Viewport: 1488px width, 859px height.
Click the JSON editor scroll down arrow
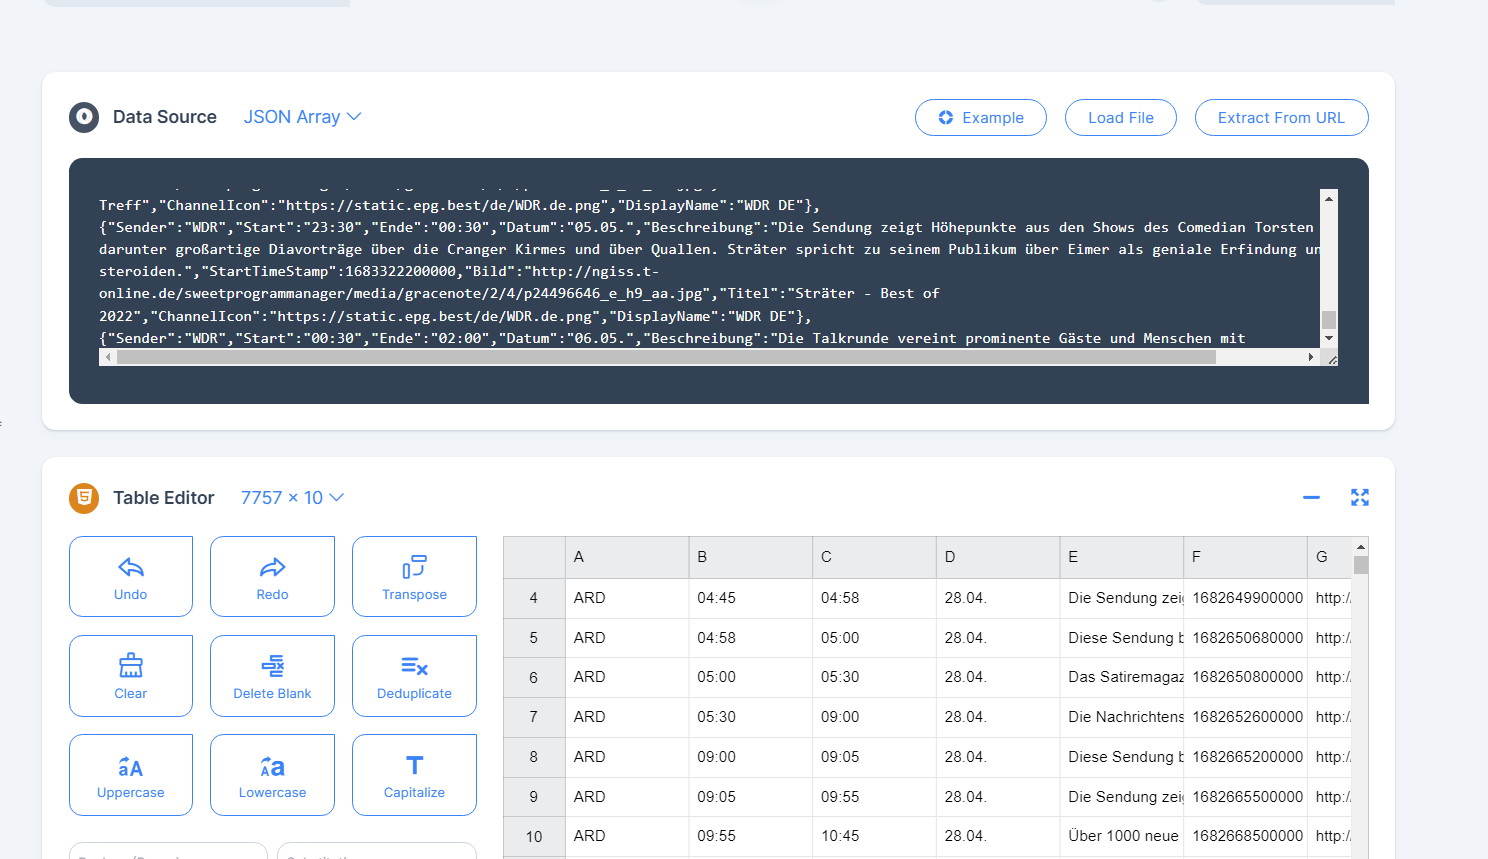click(1329, 339)
